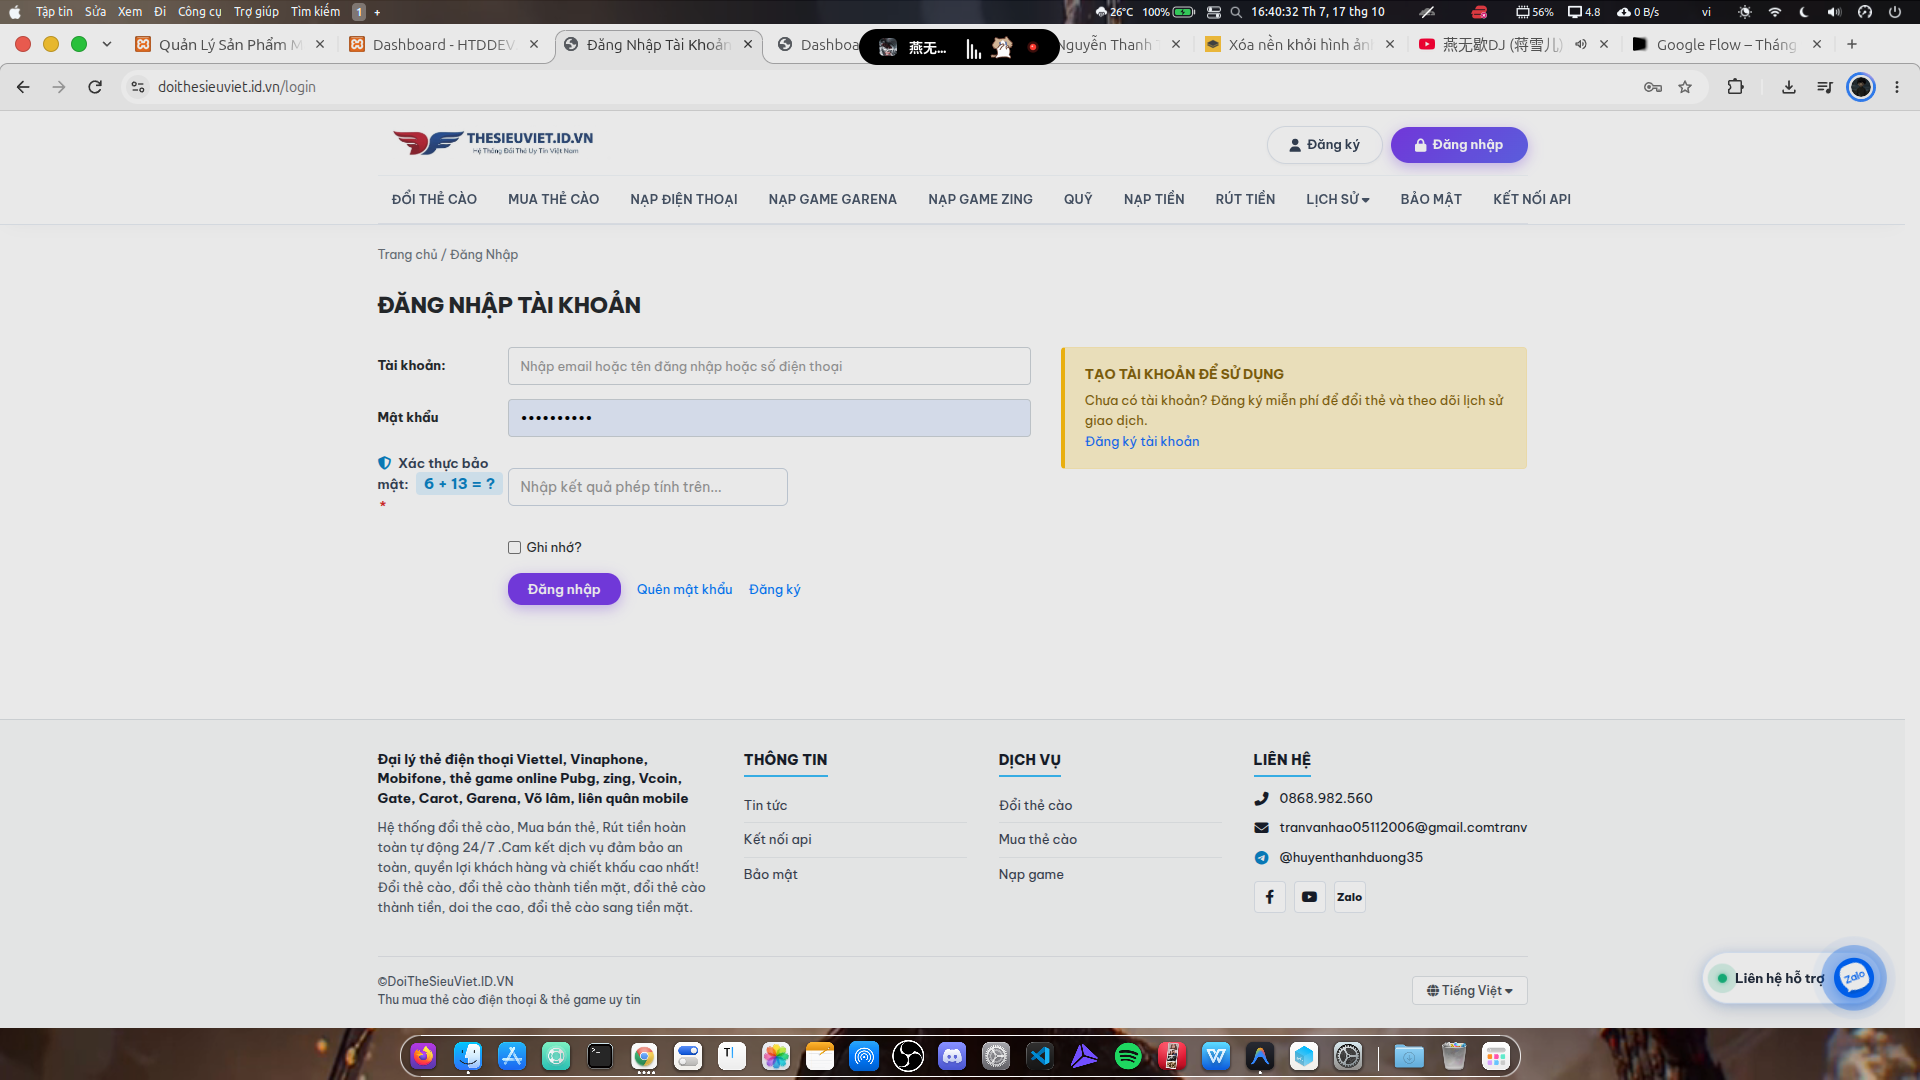Focus the Tài khoản input field
Screen dimensions: 1920x1080
coord(769,366)
